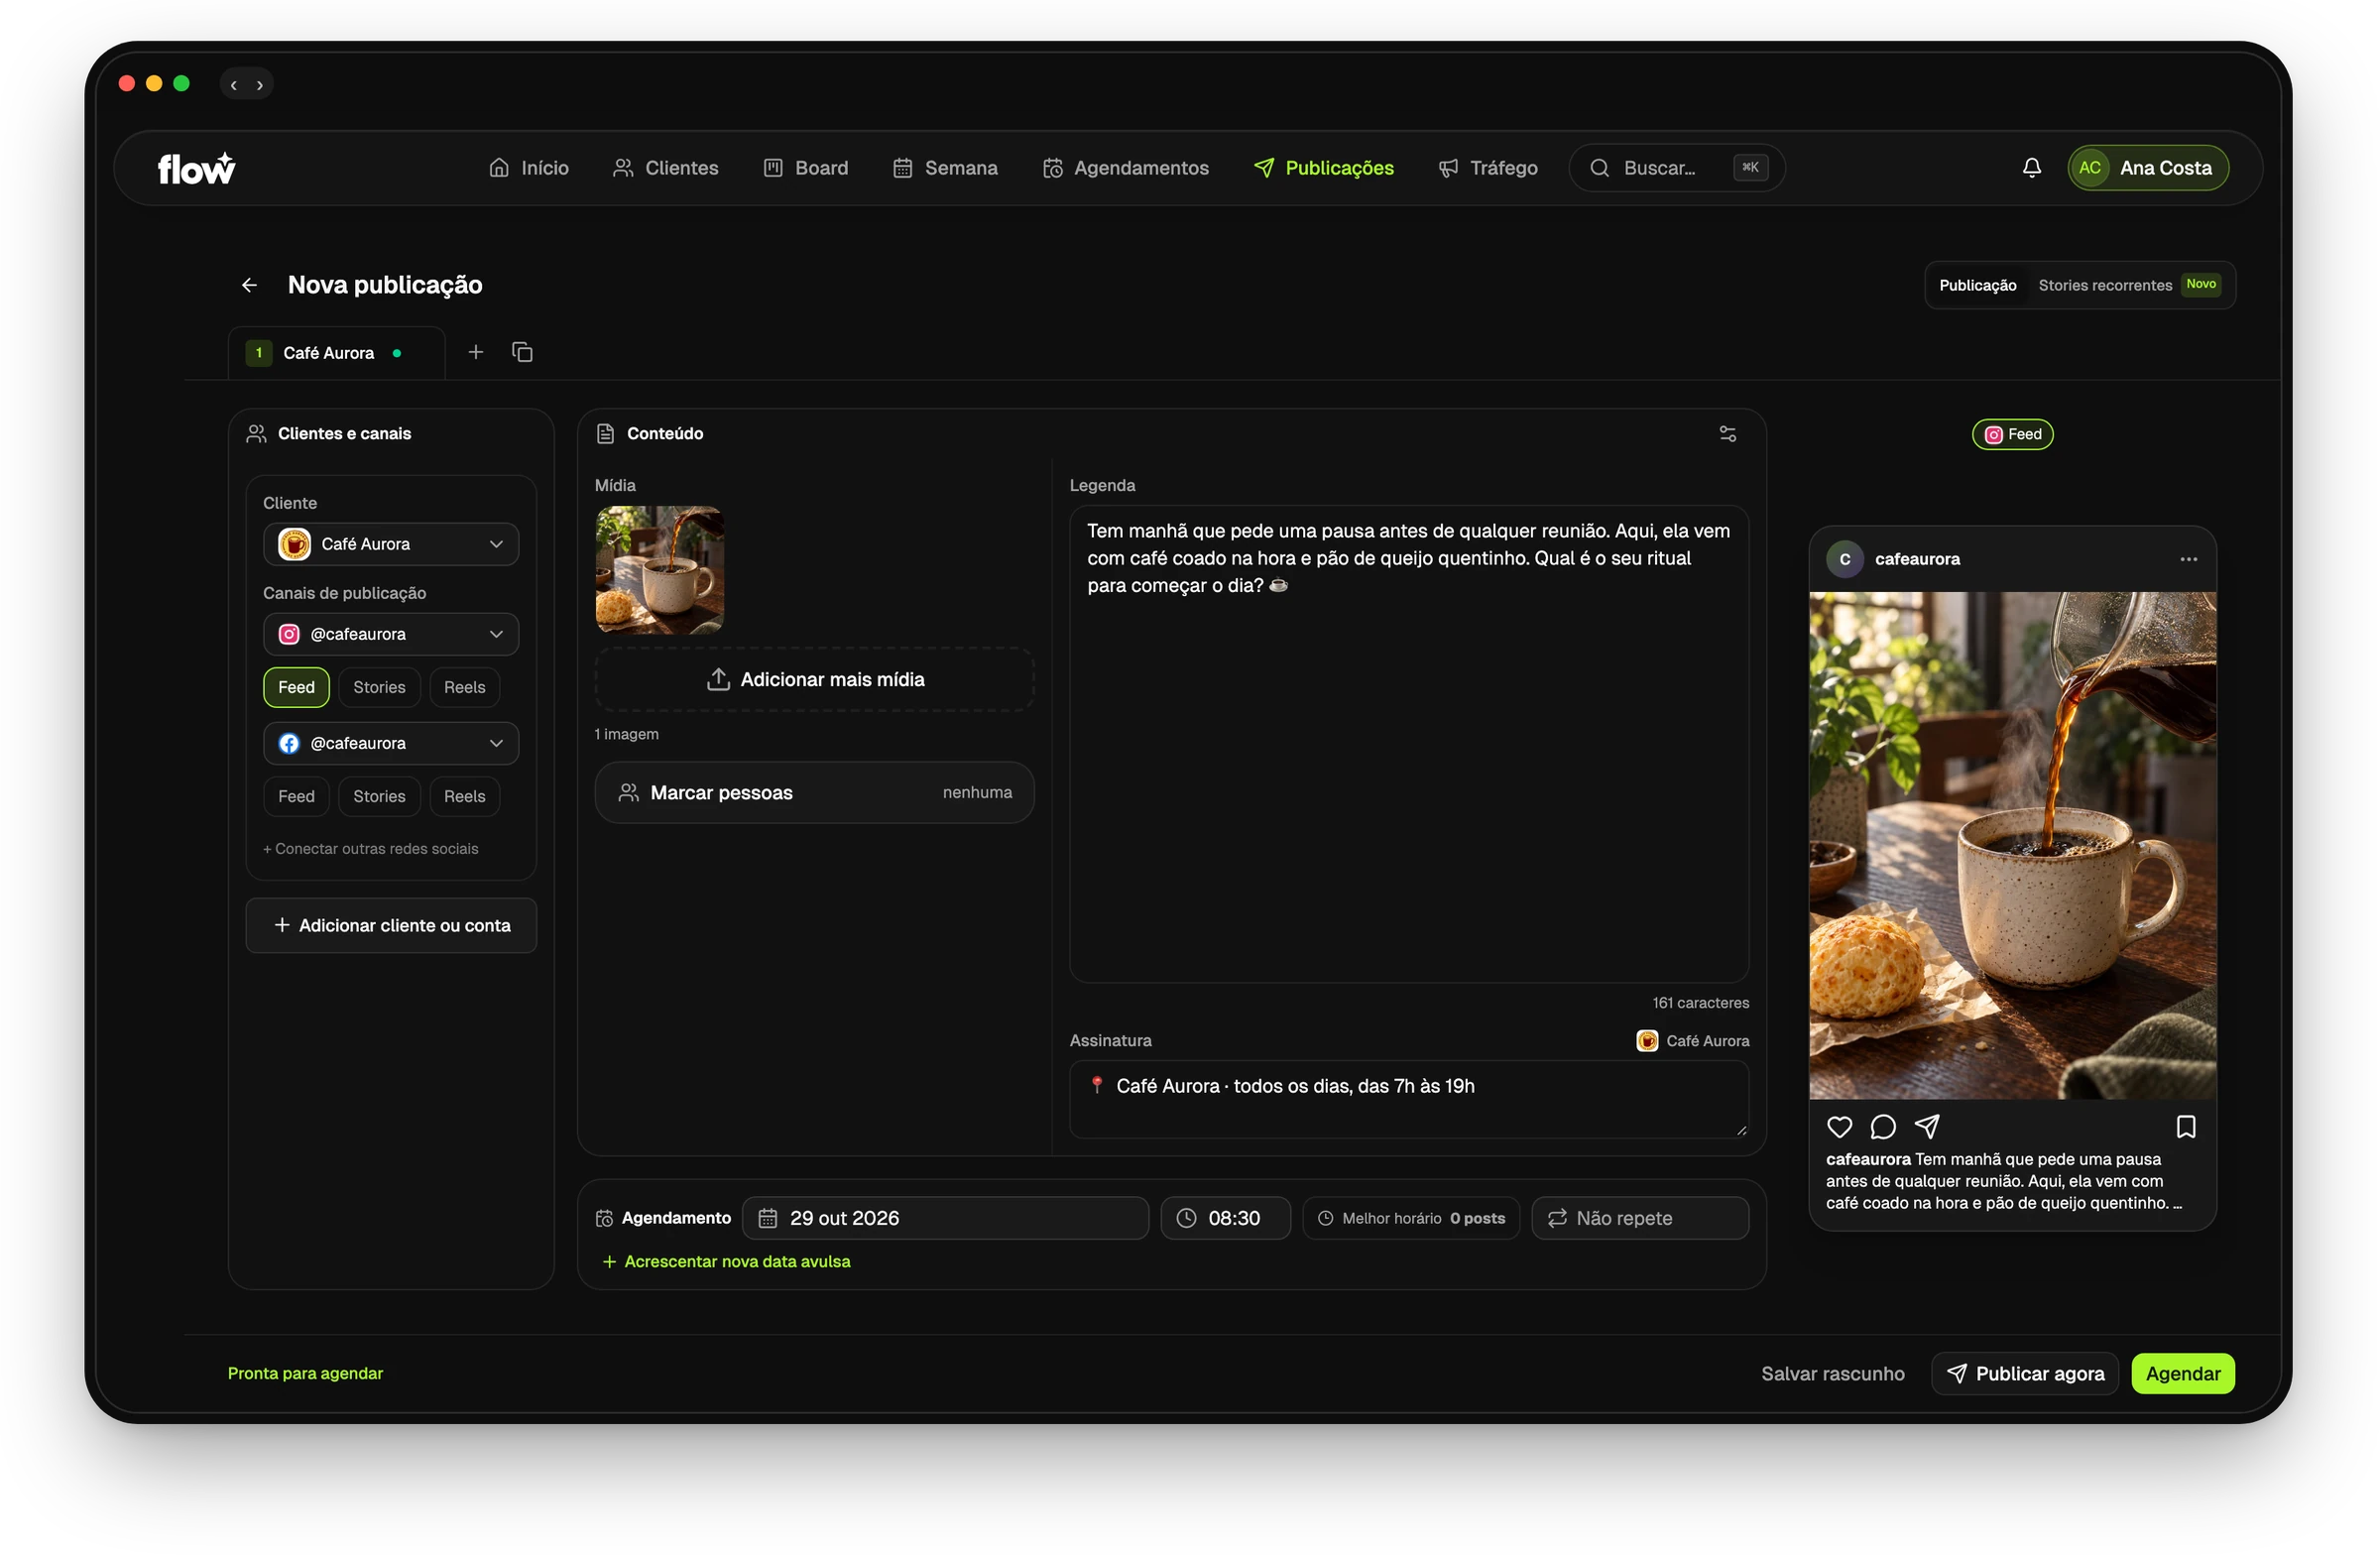Go to the Board nav item

point(805,168)
